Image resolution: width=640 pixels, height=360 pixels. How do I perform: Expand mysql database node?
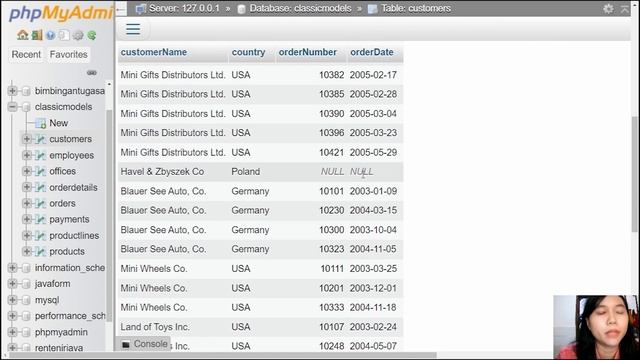pos(13,300)
